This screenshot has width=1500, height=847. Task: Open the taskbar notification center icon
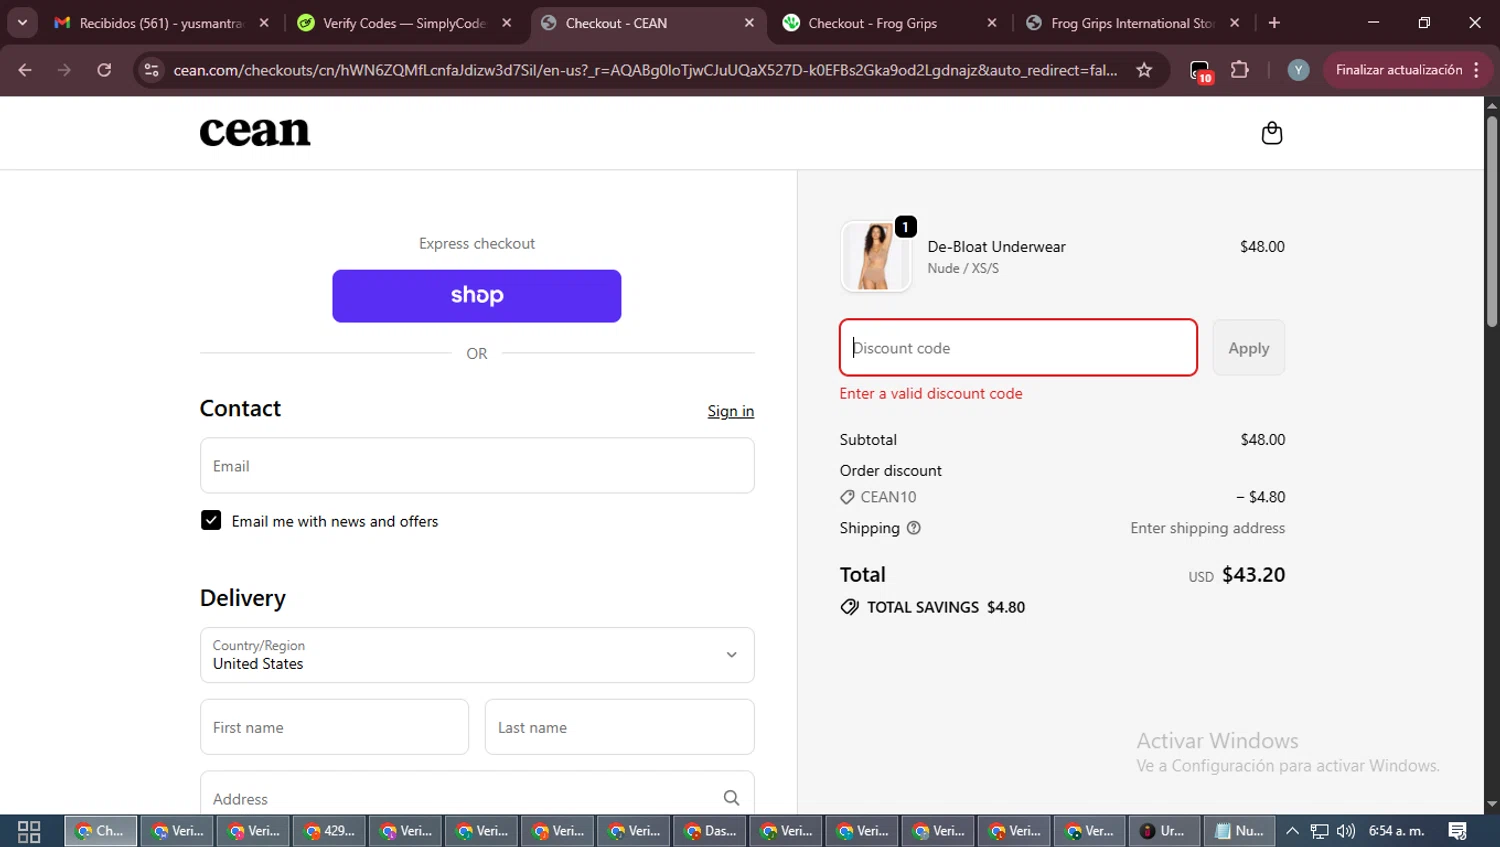[x=1458, y=831]
